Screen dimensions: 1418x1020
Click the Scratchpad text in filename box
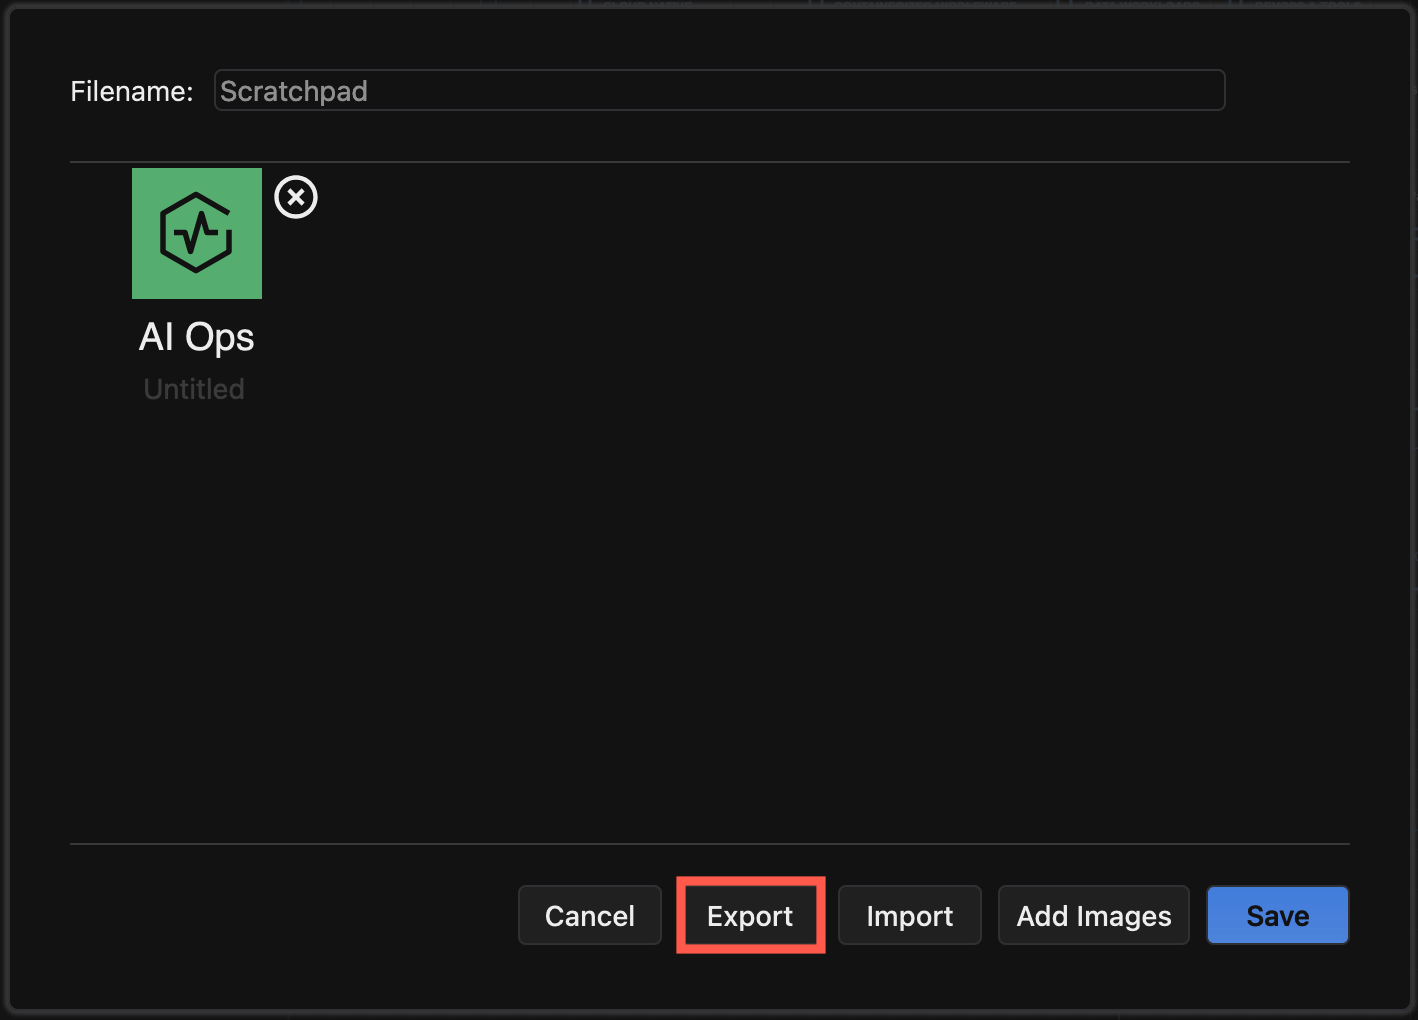coord(294,91)
